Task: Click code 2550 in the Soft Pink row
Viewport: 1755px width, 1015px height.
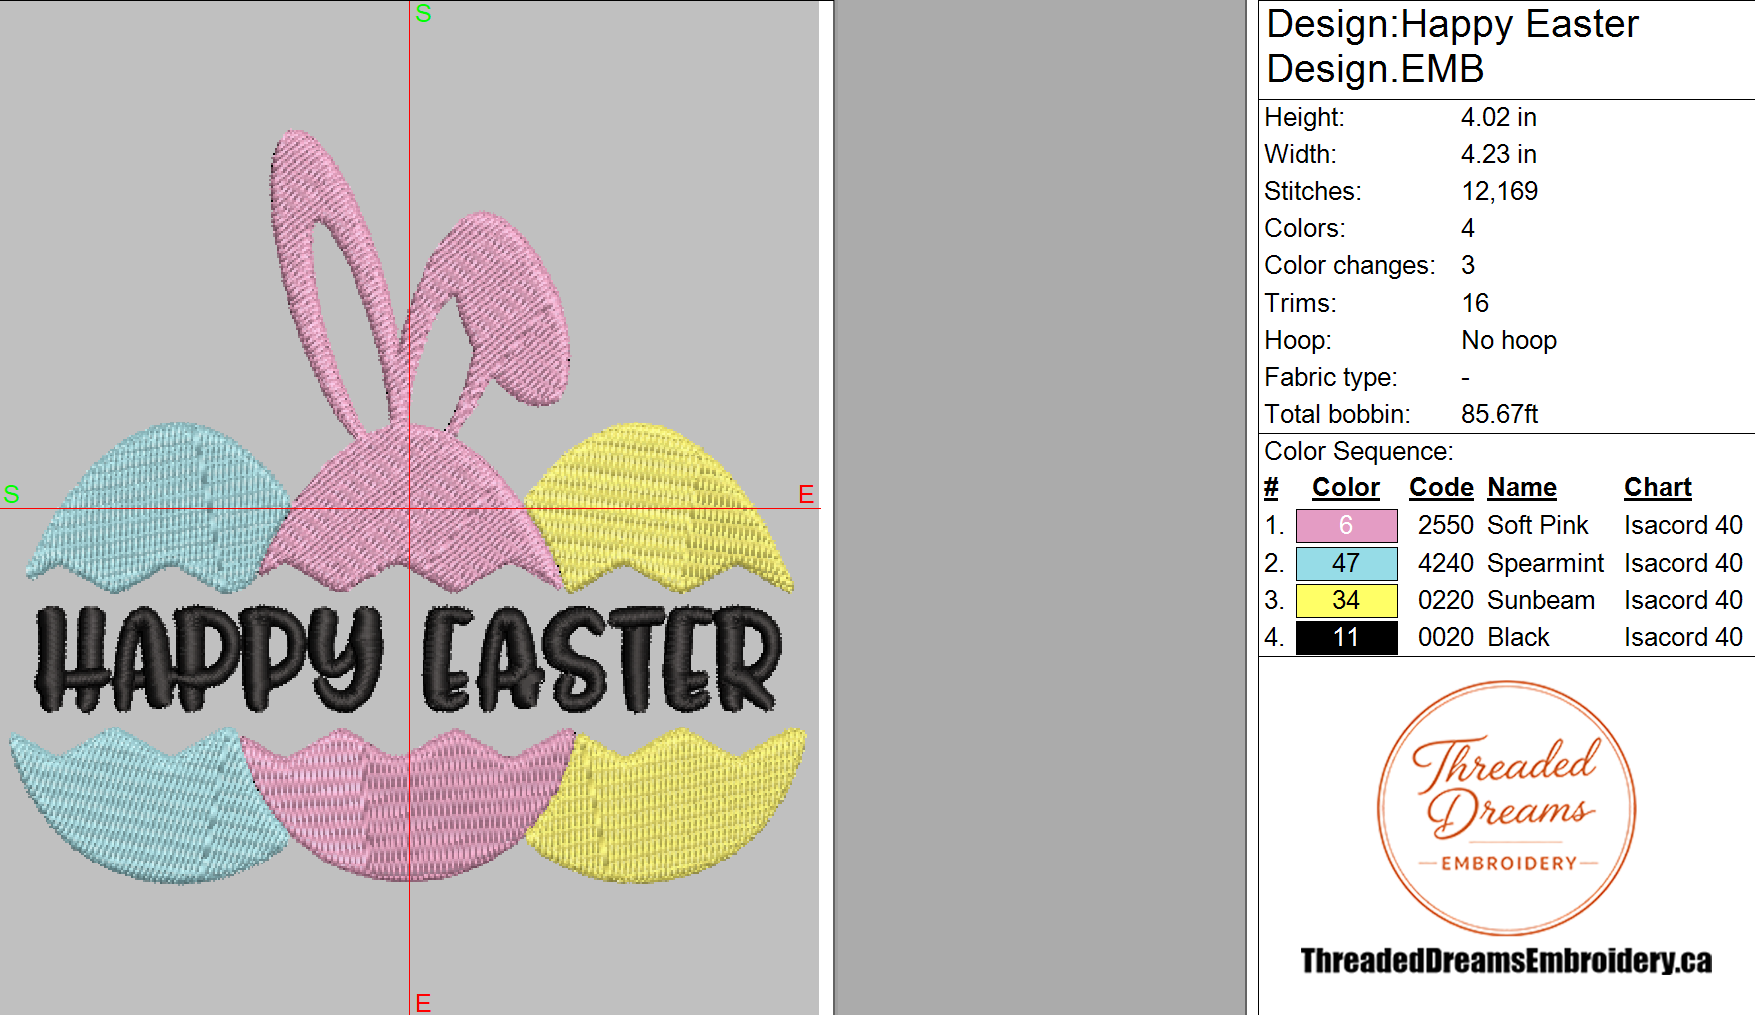Action: [x=1446, y=525]
